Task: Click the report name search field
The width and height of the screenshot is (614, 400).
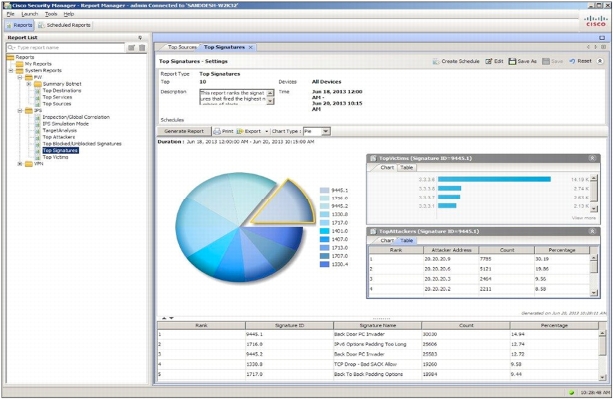Action: pos(66,47)
